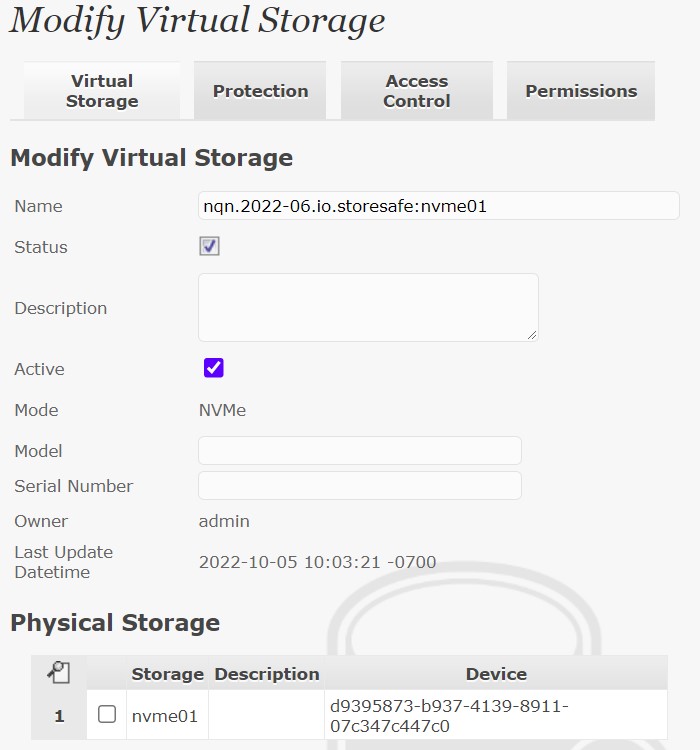The image size is (700, 750).
Task: Click the Serial Number input field
Action: coord(360,486)
